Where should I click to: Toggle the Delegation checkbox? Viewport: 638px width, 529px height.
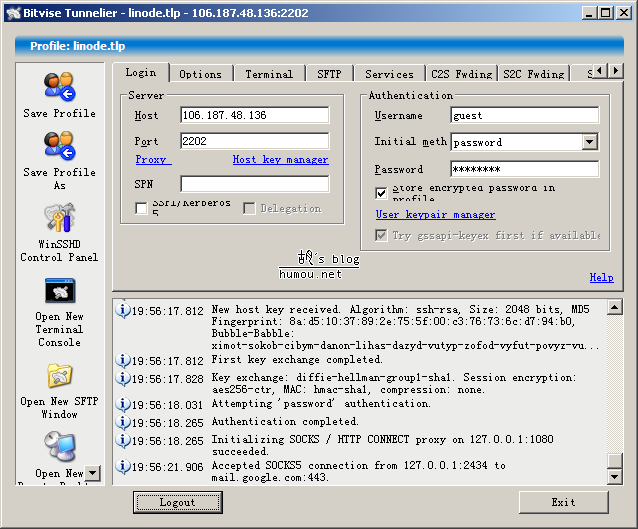click(x=249, y=208)
